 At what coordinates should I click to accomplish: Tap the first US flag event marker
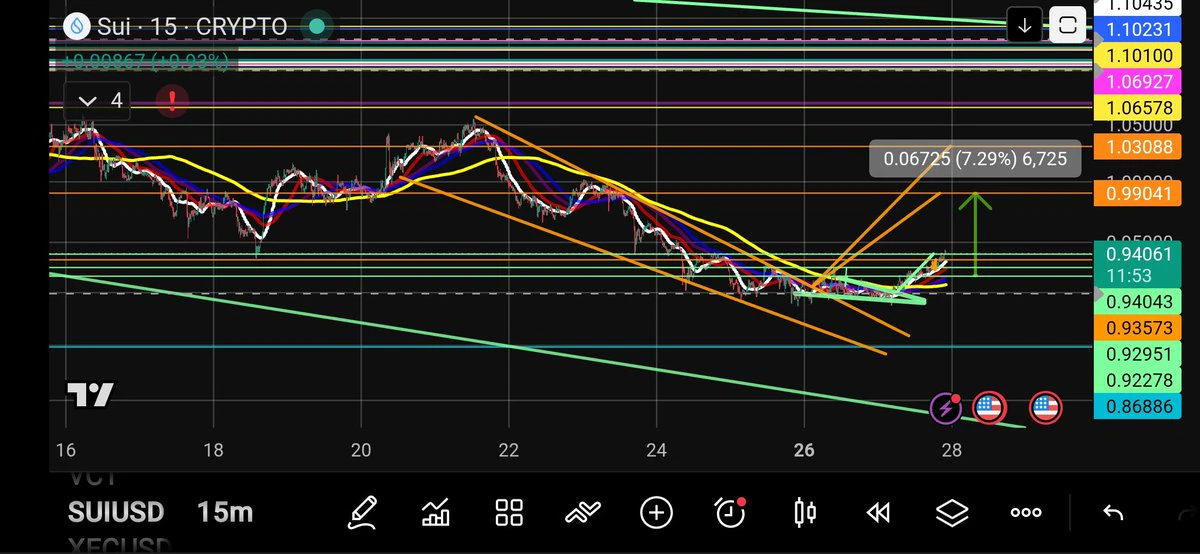click(x=988, y=407)
